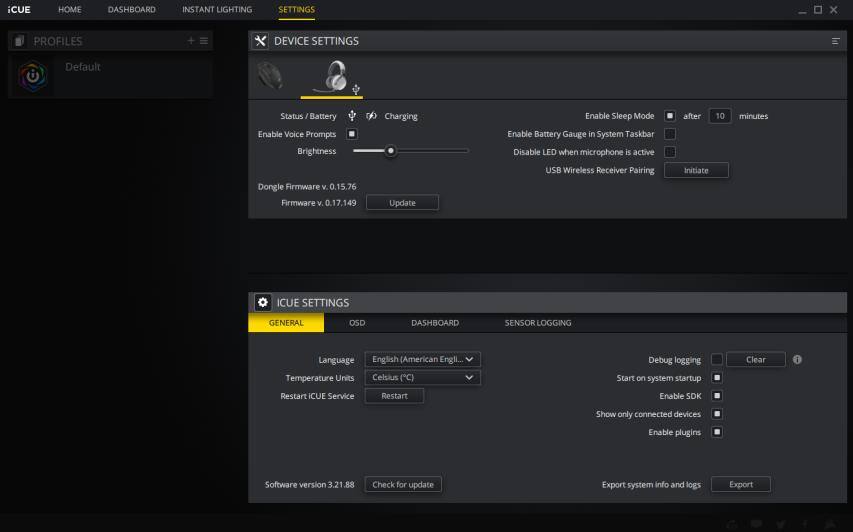Enable Battery Gauge in System Taskbar
The height and width of the screenshot is (532, 853).
point(670,134)
